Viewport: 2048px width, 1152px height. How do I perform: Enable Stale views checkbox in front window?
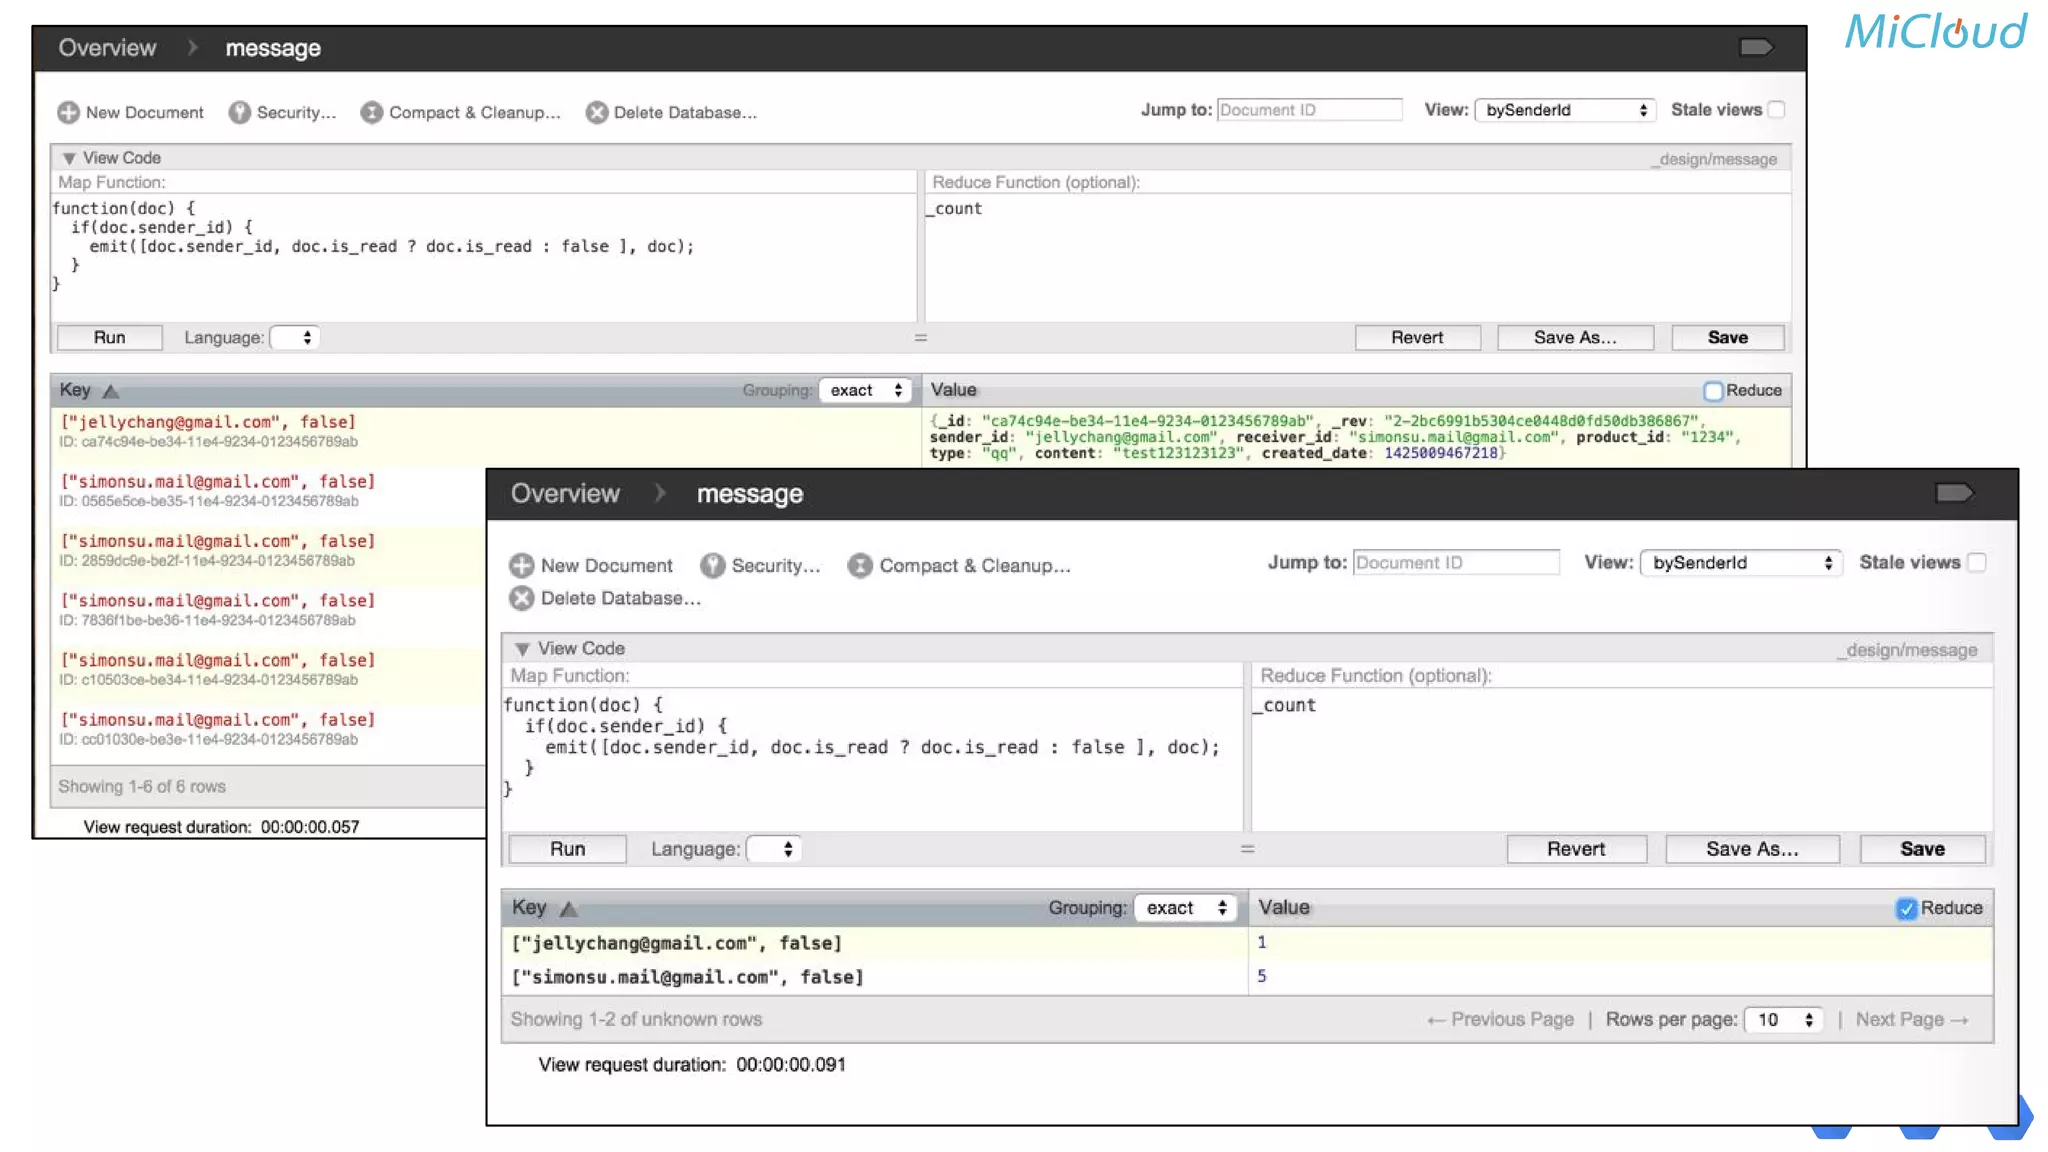pyautogui.click(x=1977, y=562)
